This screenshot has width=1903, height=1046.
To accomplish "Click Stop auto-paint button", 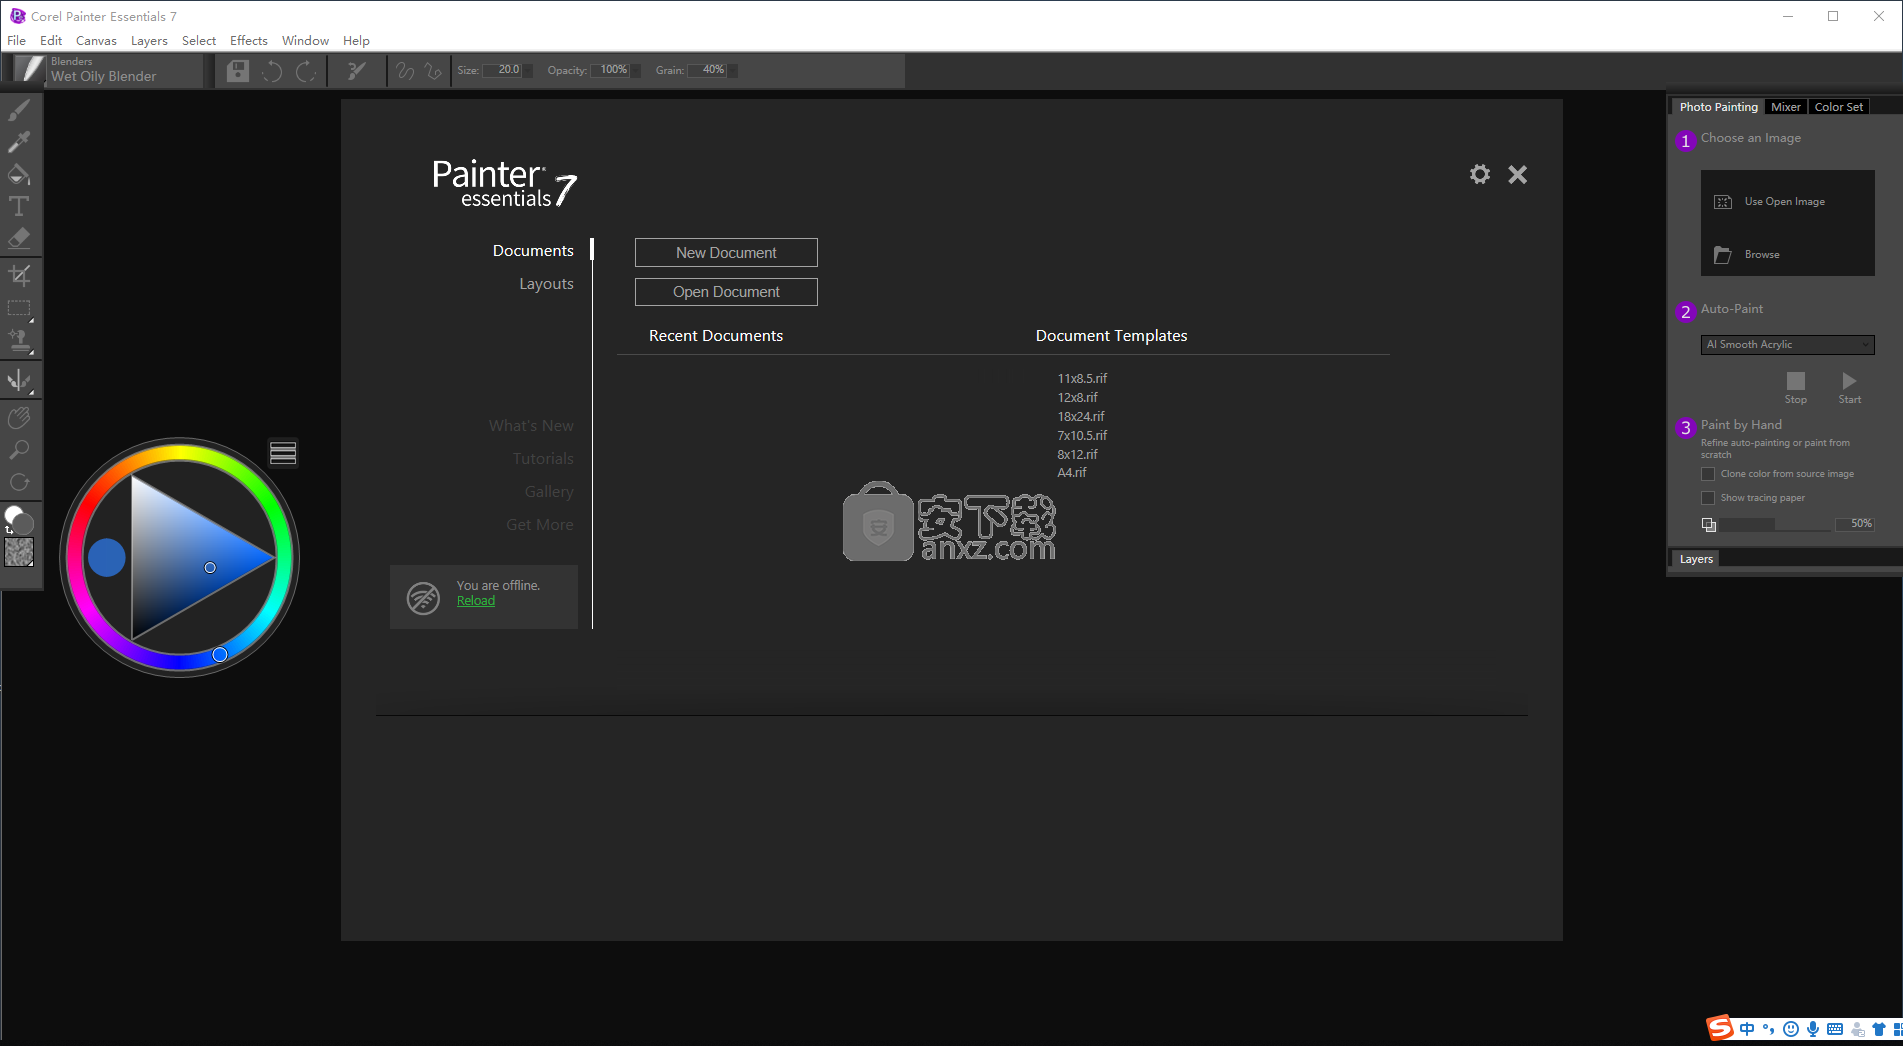I will pyautogui.click(x=1796, y=387).
